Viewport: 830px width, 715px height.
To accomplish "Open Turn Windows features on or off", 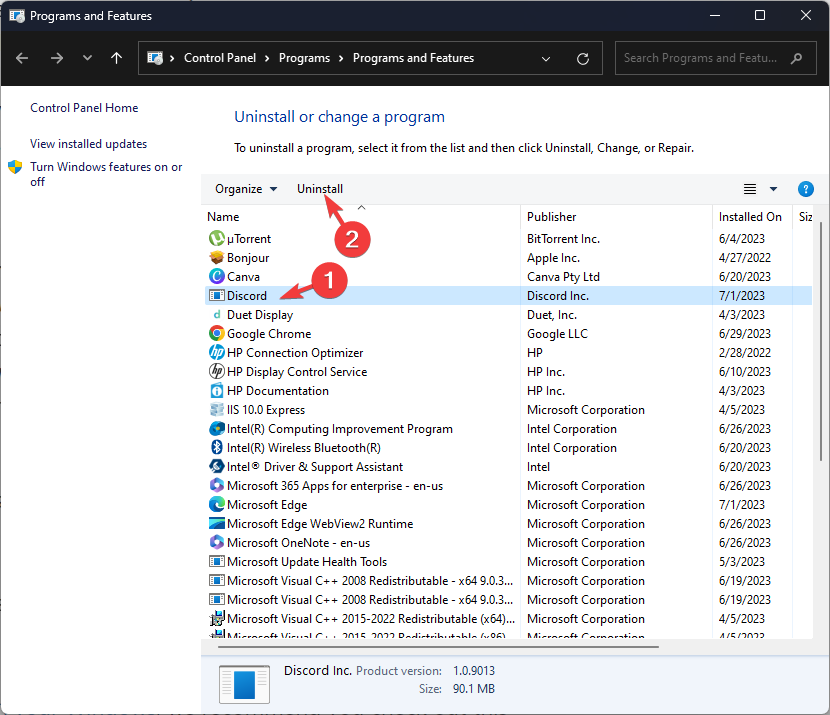I will click(106, 174).
